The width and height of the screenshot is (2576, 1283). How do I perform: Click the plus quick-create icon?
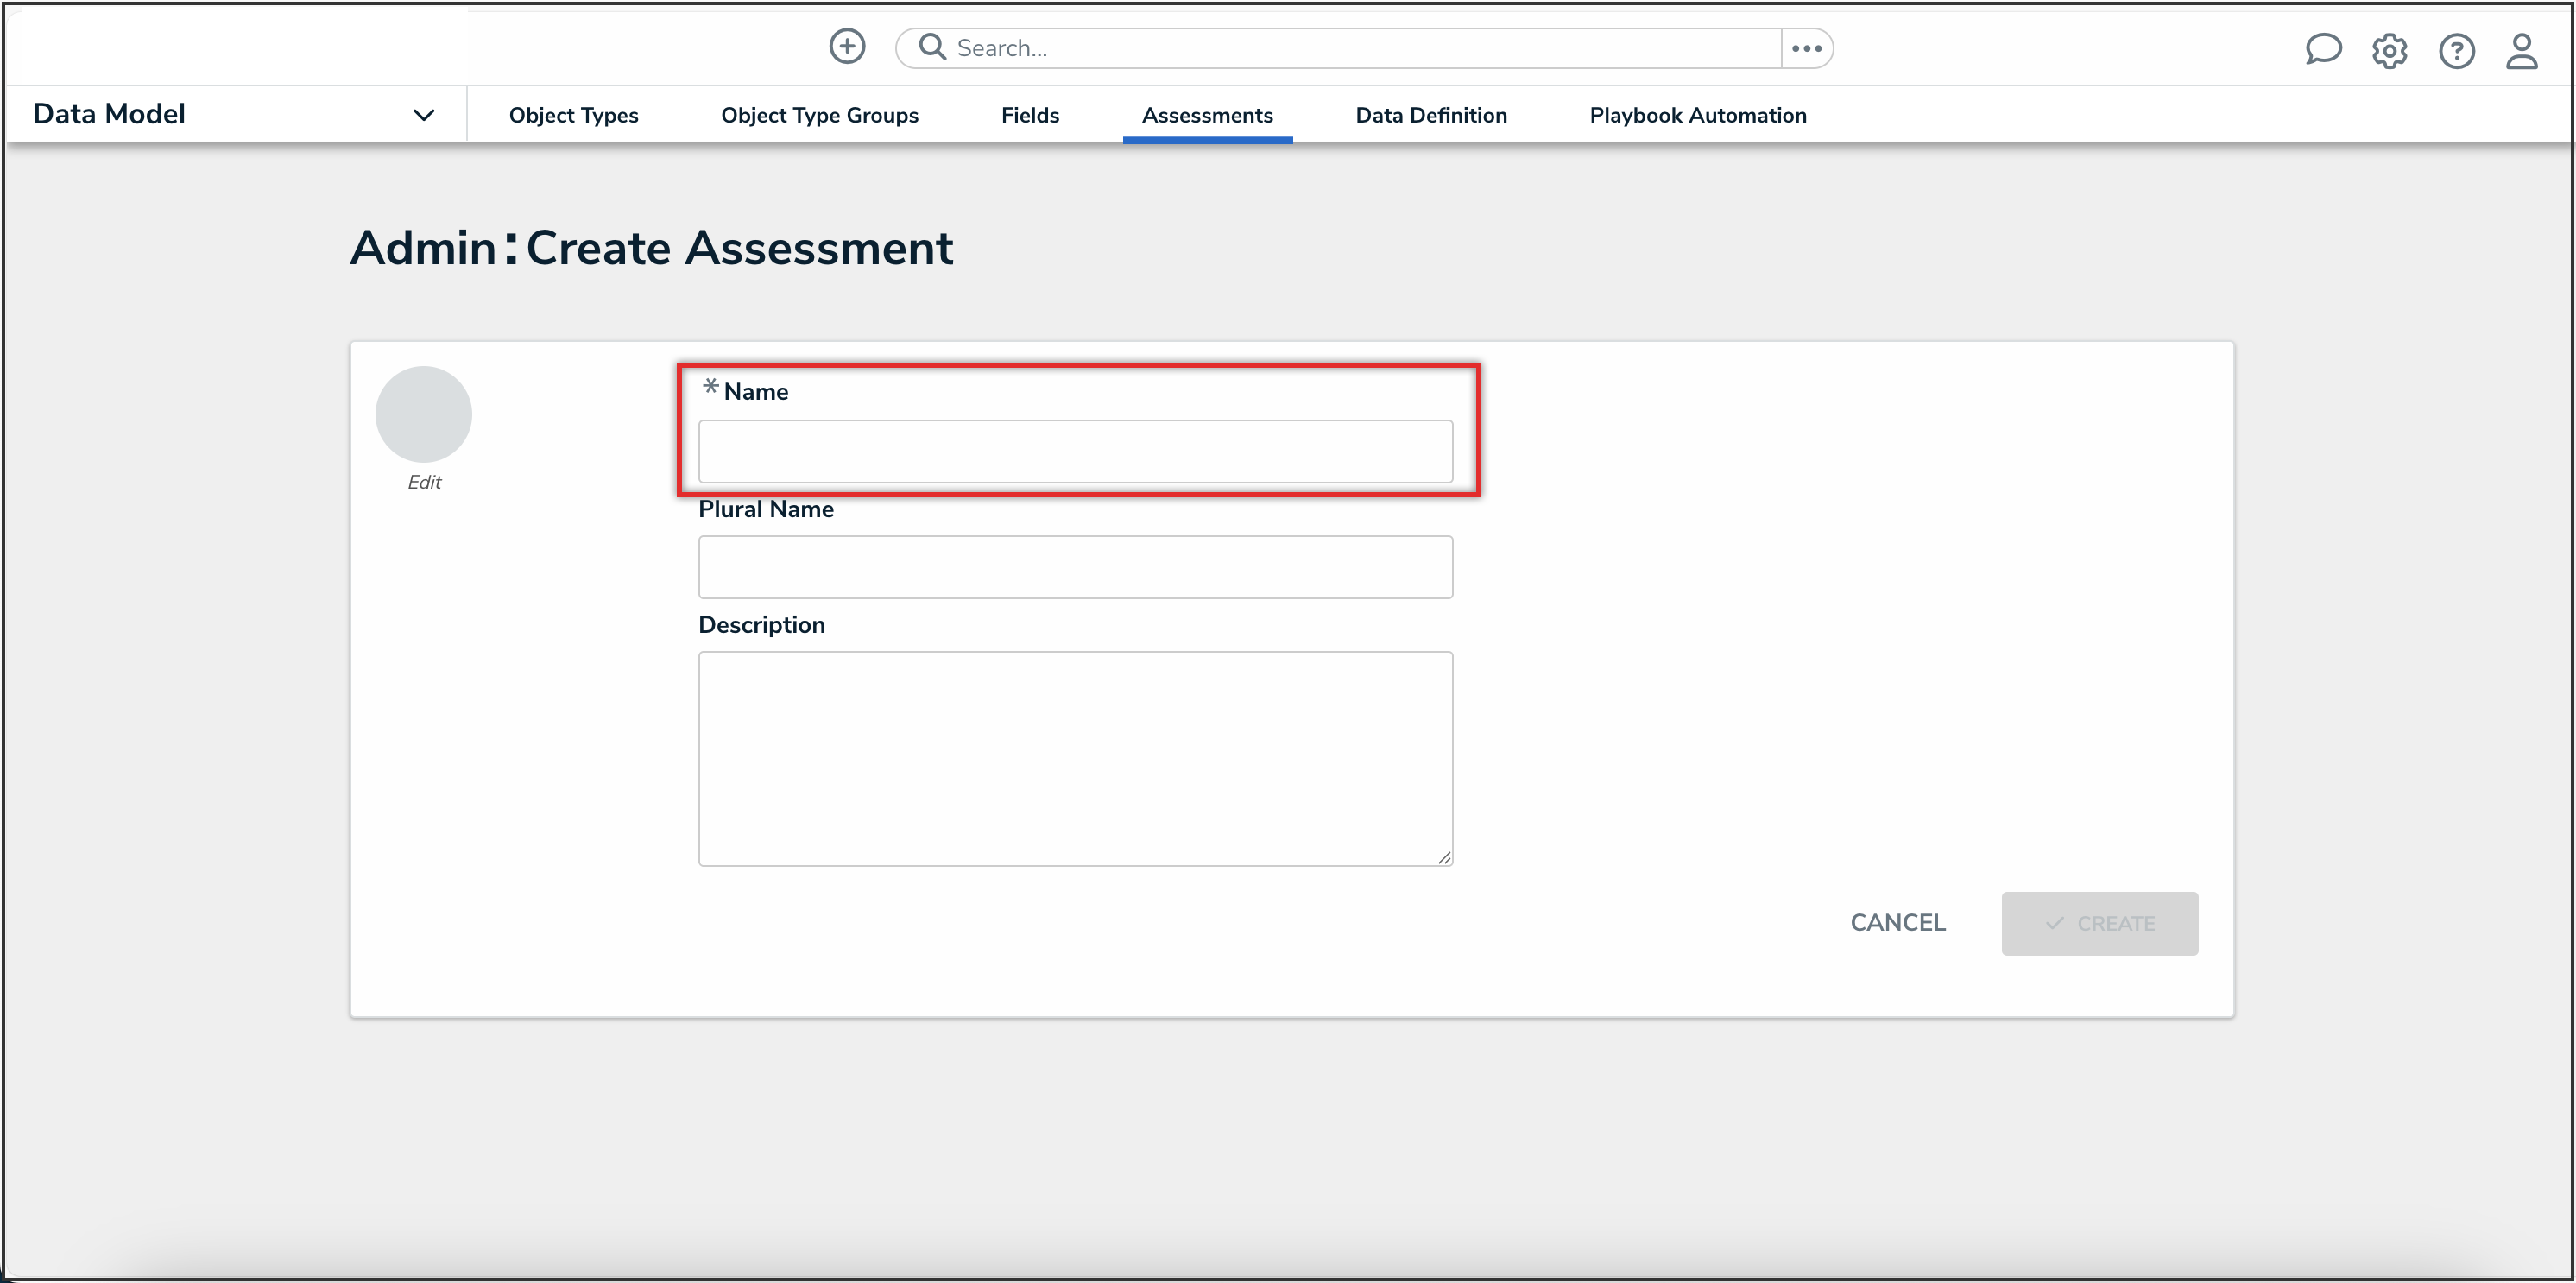[847, 46]
